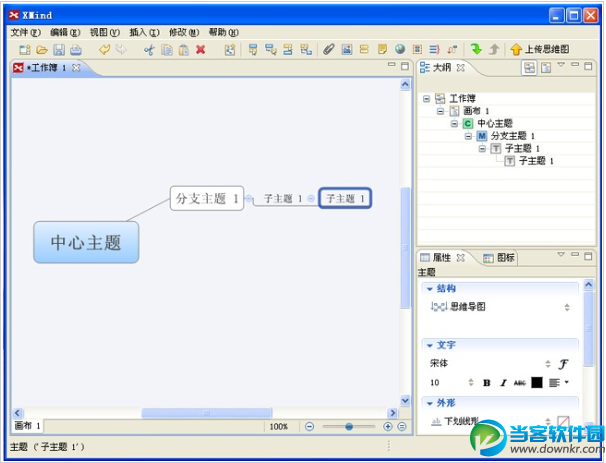Select the 画布 1 sheet tab
Screen dimensions: 606x463
coord(27,426)
